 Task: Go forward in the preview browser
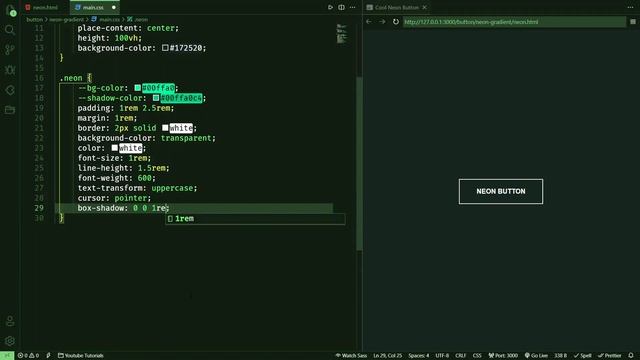pos(382,22)
